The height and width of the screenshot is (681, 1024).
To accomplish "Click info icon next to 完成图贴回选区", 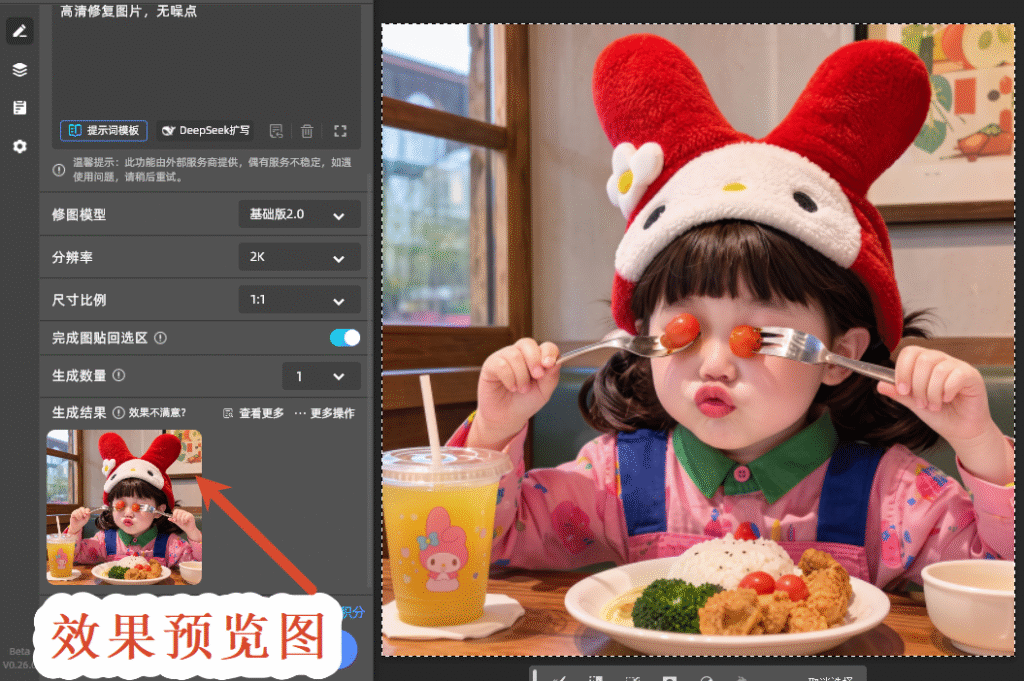I will [160, 338].
